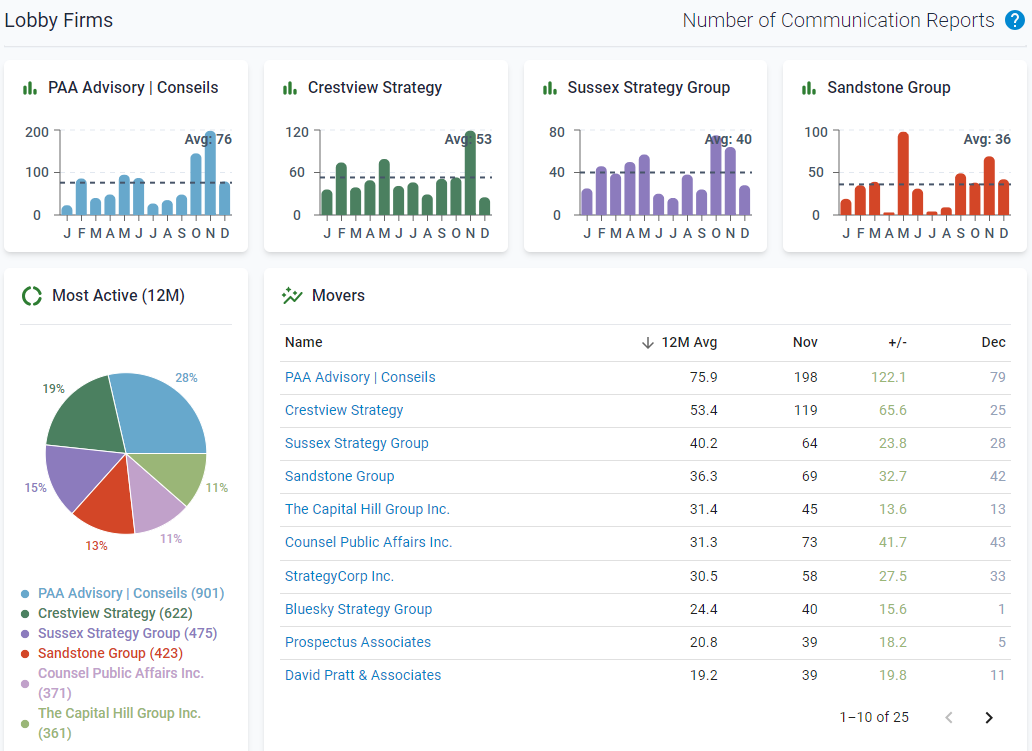Open David Pratt & Associates link
Screen dimensions: 1032x751
(x=363, y=675)
